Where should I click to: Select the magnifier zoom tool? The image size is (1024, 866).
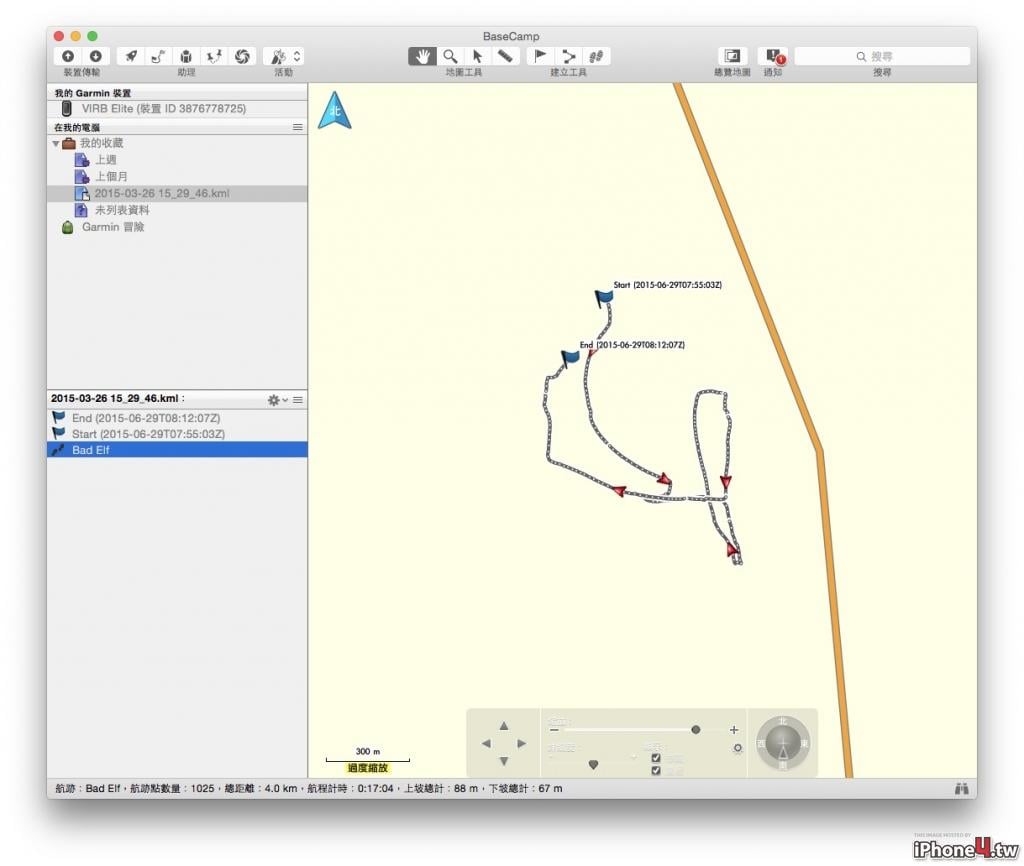pyautogui.click(x=450, y=56)
